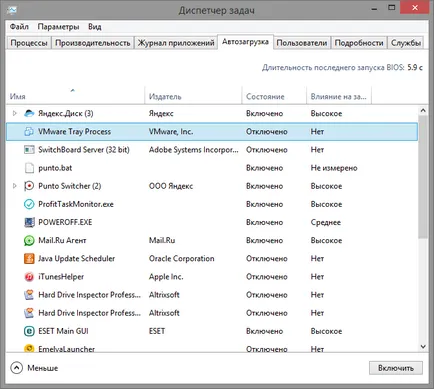Click the punto.bat file icon
Viewport: 434px width, 389px height.
pos(29,168)
